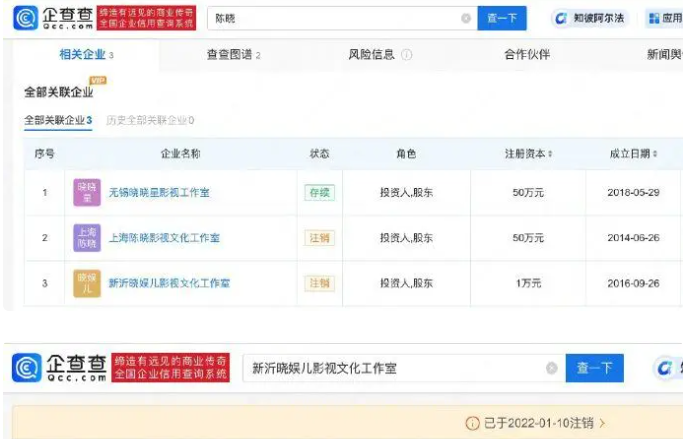Click the 状态 column header
The height and width of the screenshot is (439, 686).
[x=319, y=154]
